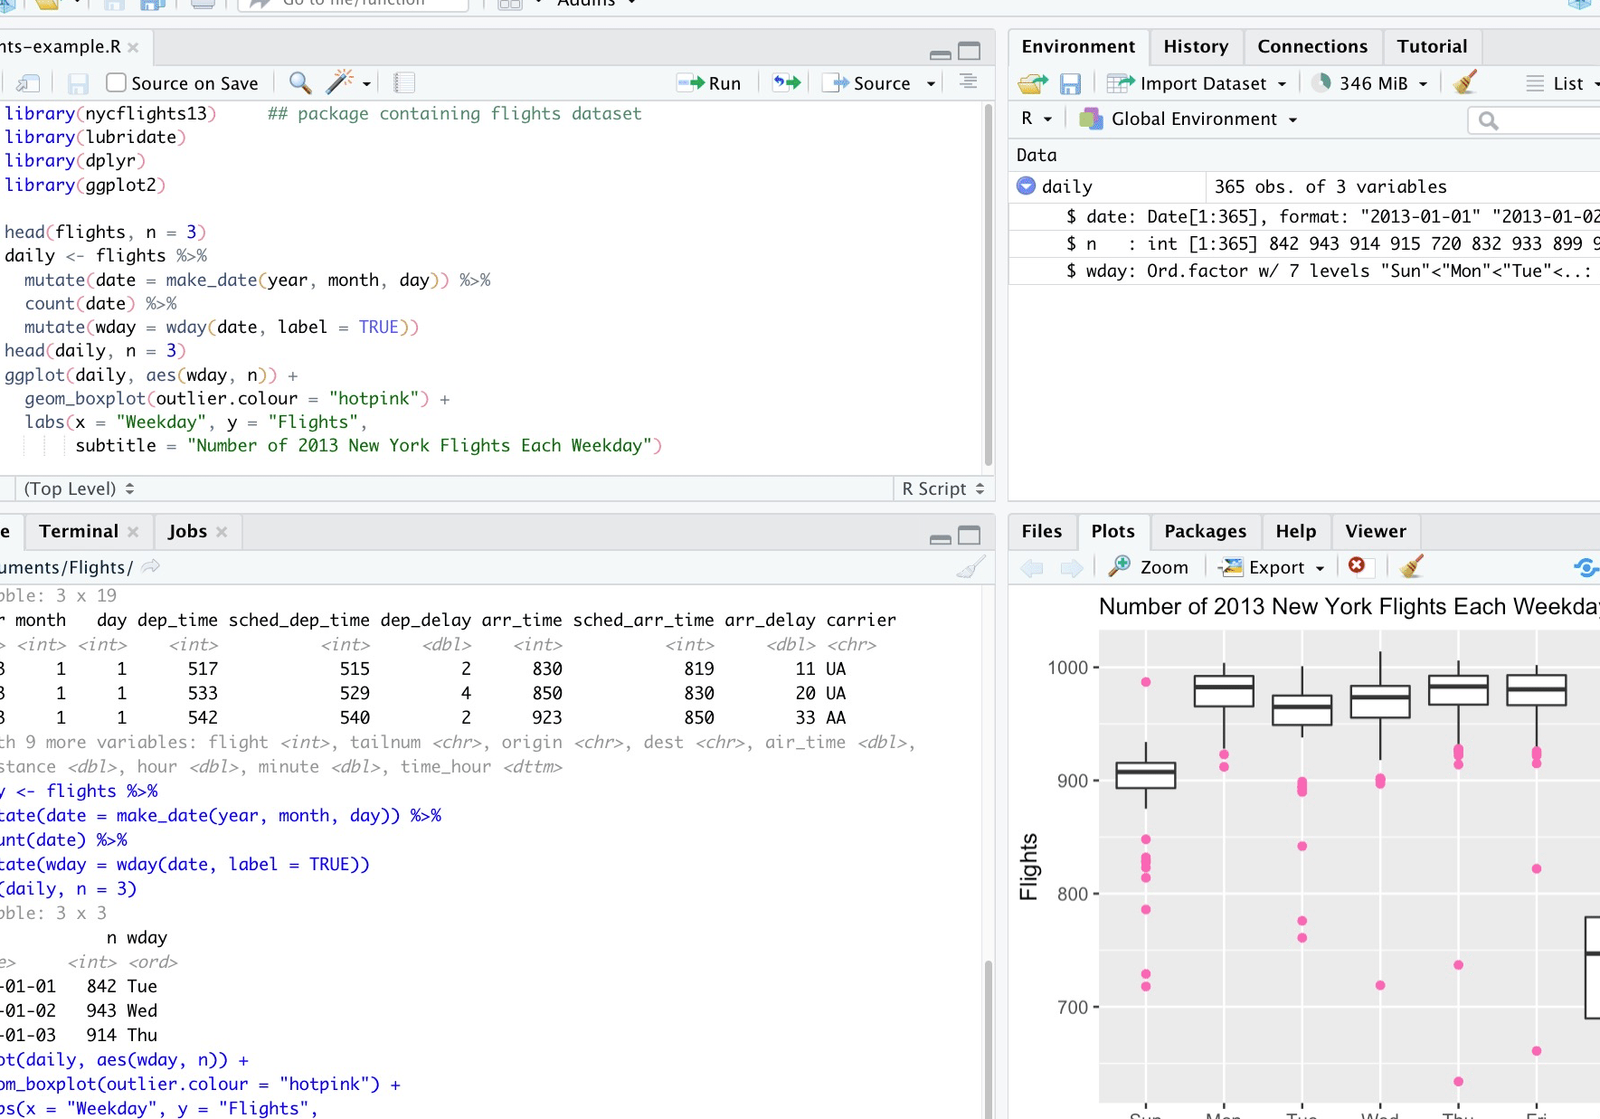Click the load workspace folder icon
This screenshot has width=1600, height=1119.
[x=1032, y=84]
